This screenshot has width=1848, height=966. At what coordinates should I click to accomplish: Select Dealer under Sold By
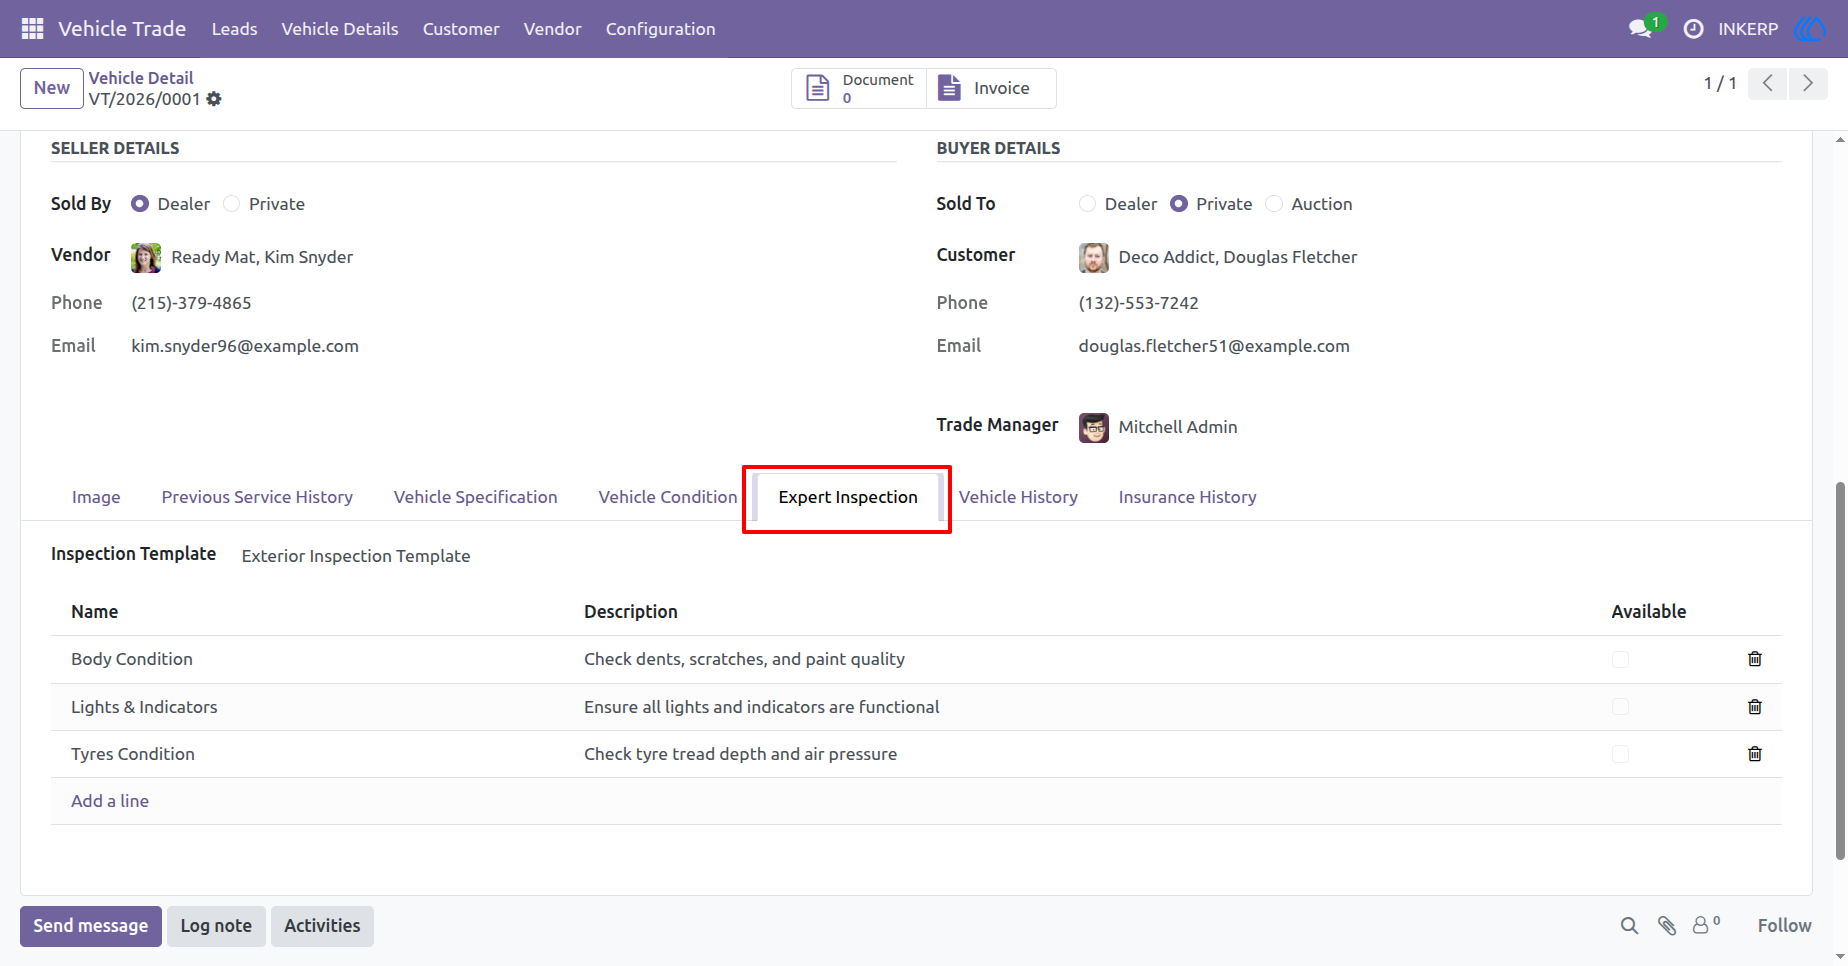(x=140, y=204)
